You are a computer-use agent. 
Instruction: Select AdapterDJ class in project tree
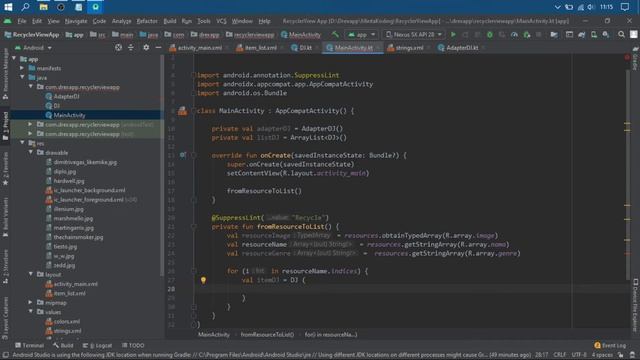click(66, 96)
